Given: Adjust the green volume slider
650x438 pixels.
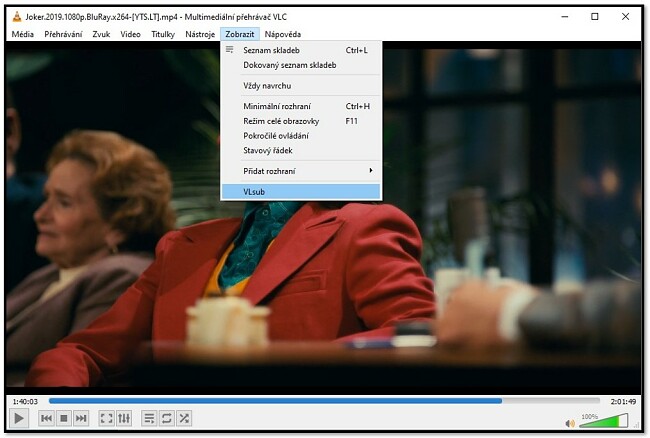Looking at the screenshot, I should pyautogui.click(x=604, y=421).
